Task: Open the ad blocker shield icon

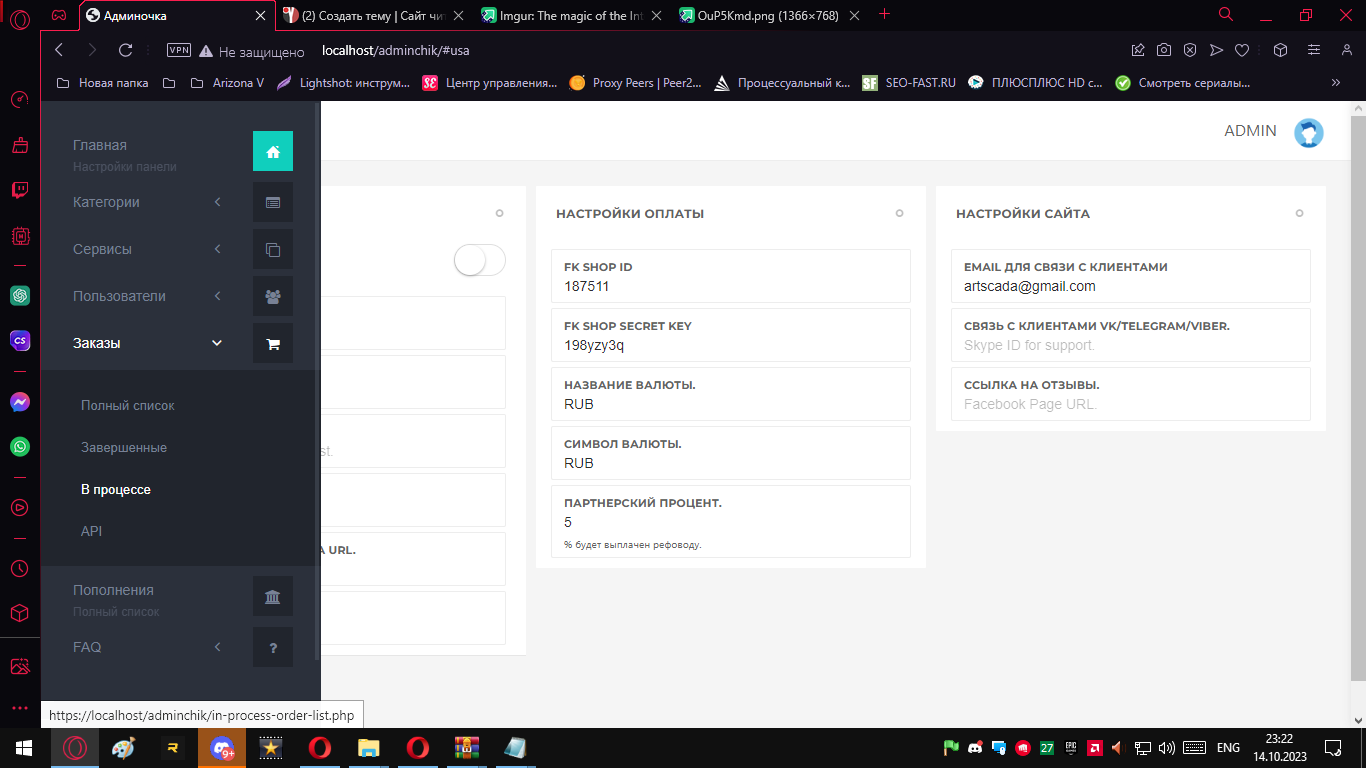Action: point(1190,50)
